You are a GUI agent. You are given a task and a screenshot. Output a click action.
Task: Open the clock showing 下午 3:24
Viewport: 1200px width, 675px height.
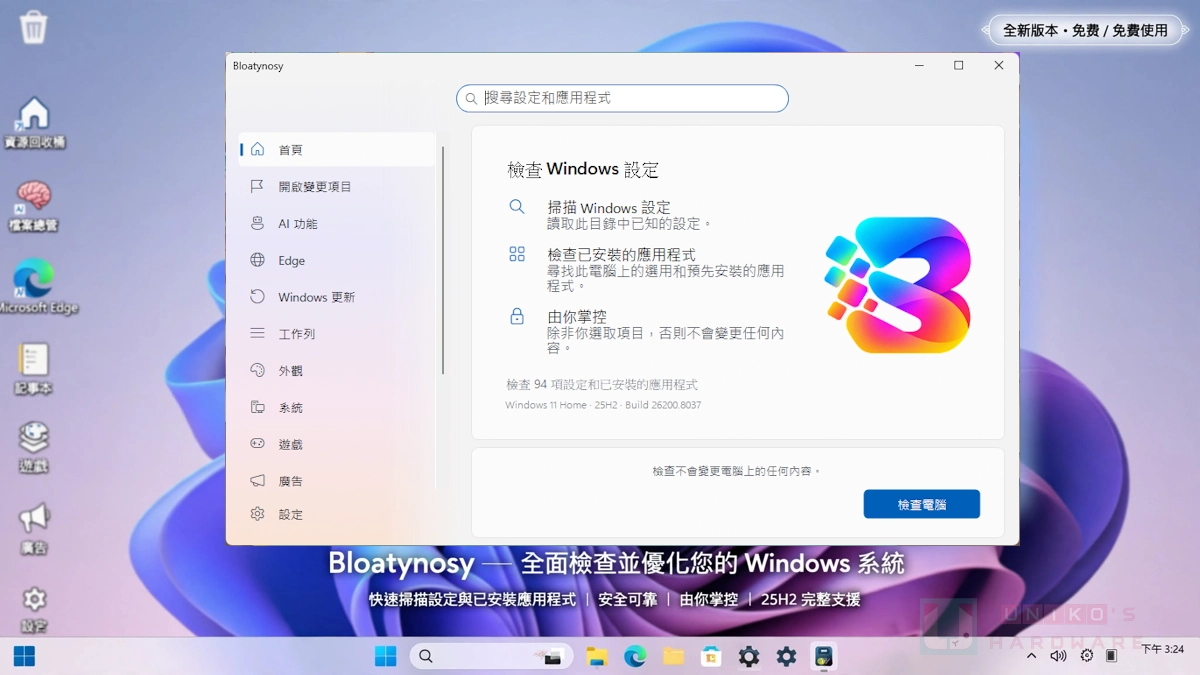pyautogui.click(x=1162, y=650)
